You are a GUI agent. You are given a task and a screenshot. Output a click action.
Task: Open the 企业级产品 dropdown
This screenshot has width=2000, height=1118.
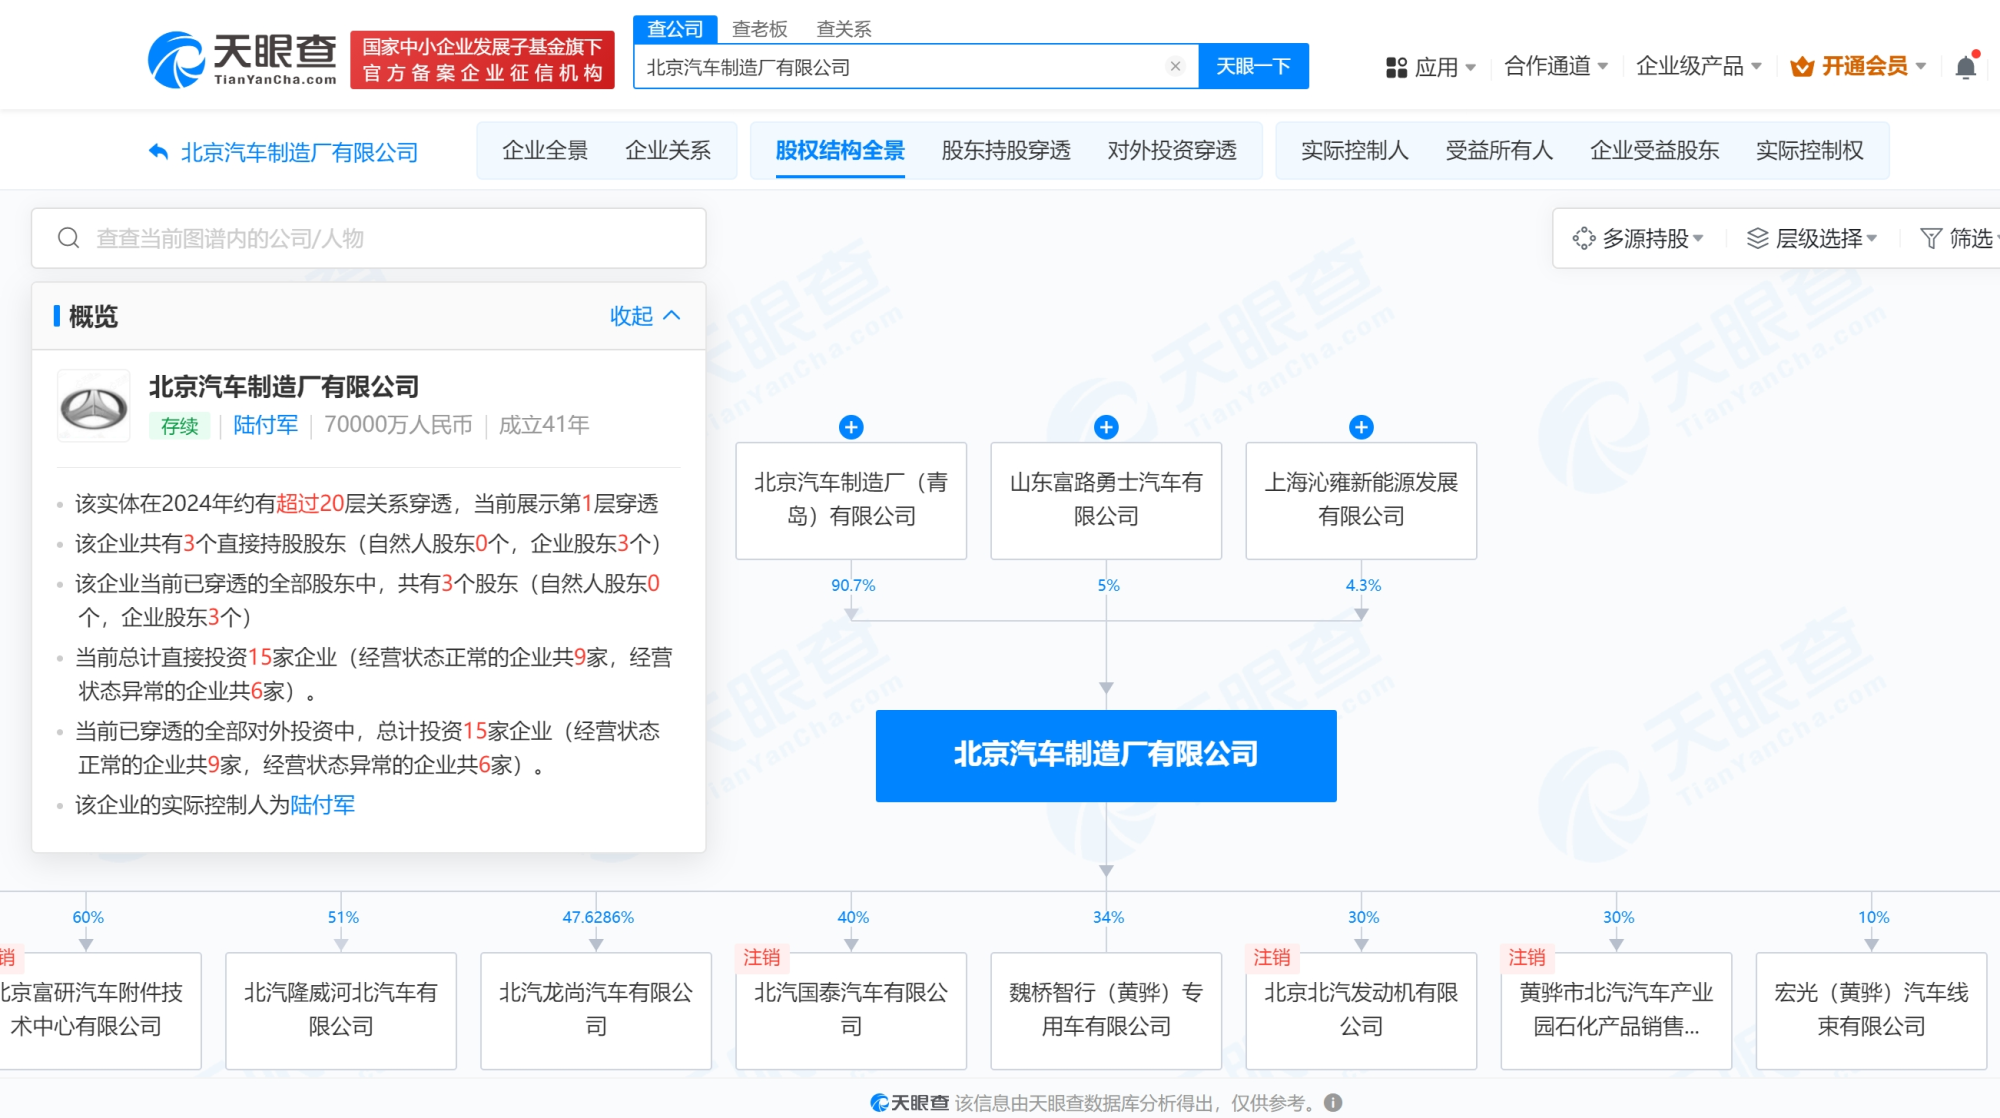coord(1699,66)
